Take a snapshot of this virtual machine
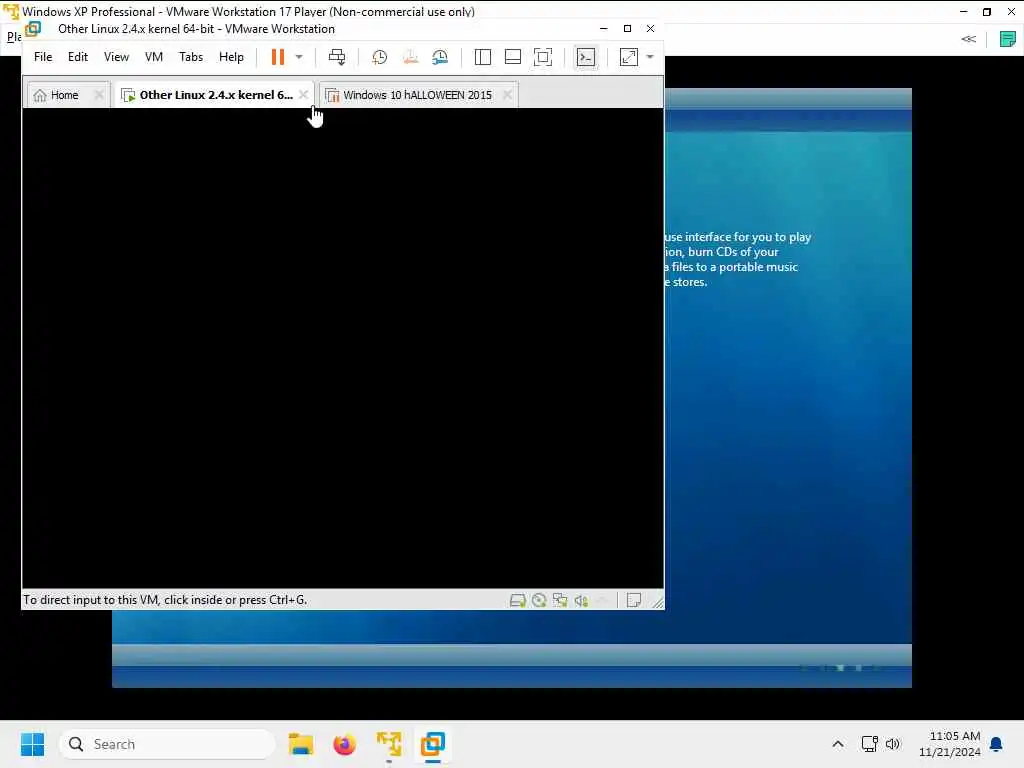Viewport: 1024px width, 768px height. point(379,57)
